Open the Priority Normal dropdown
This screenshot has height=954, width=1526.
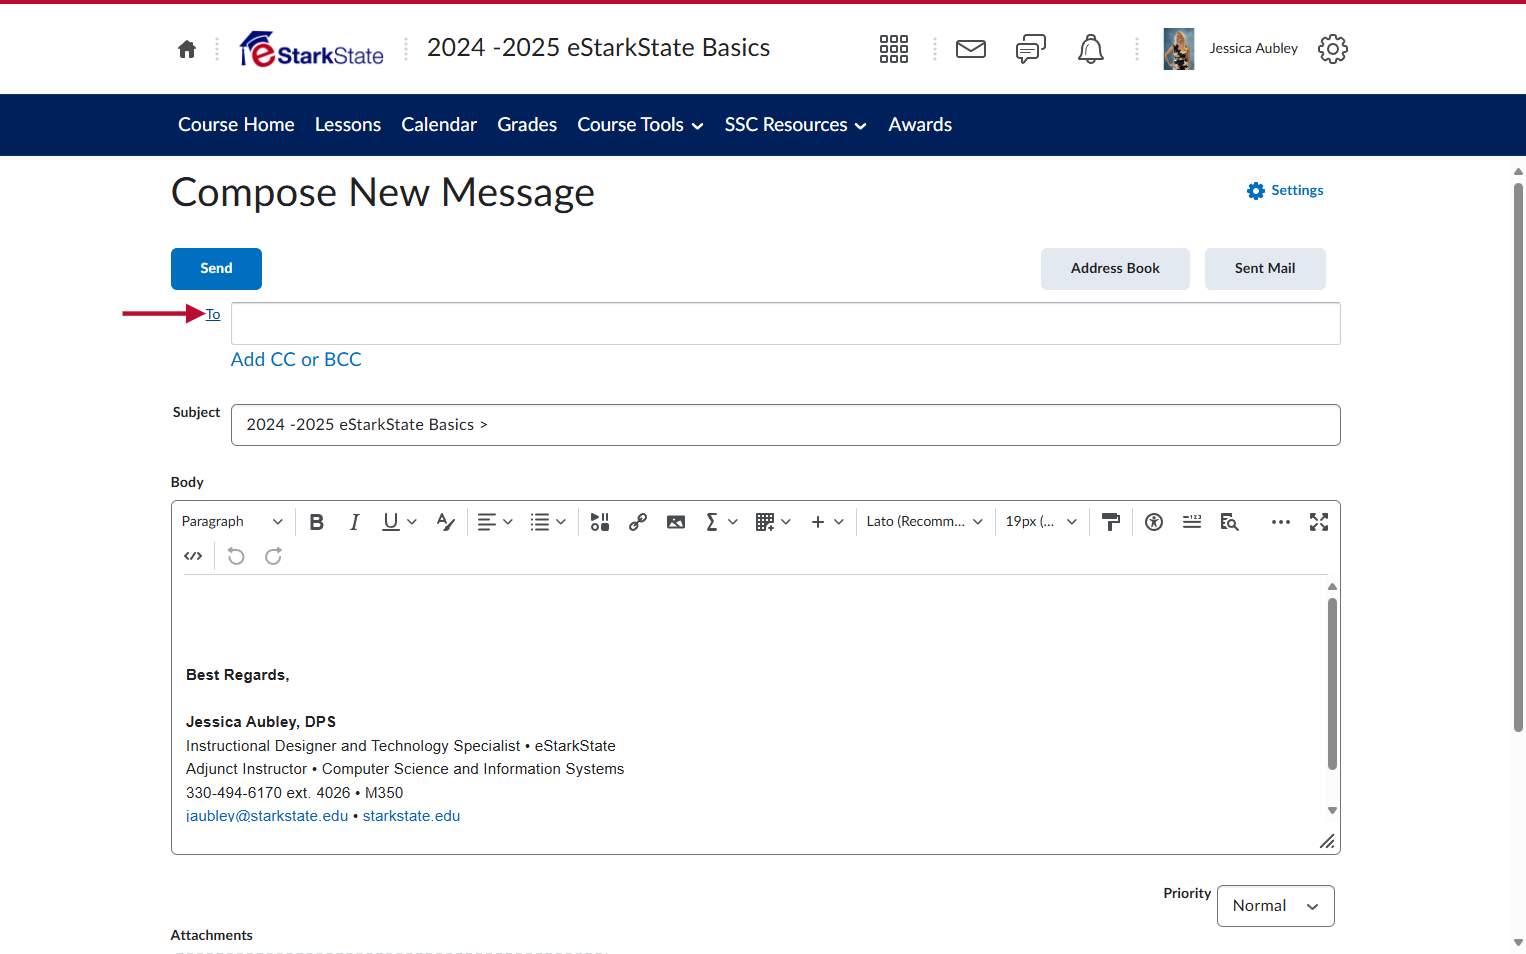[x=1276, y=906]
